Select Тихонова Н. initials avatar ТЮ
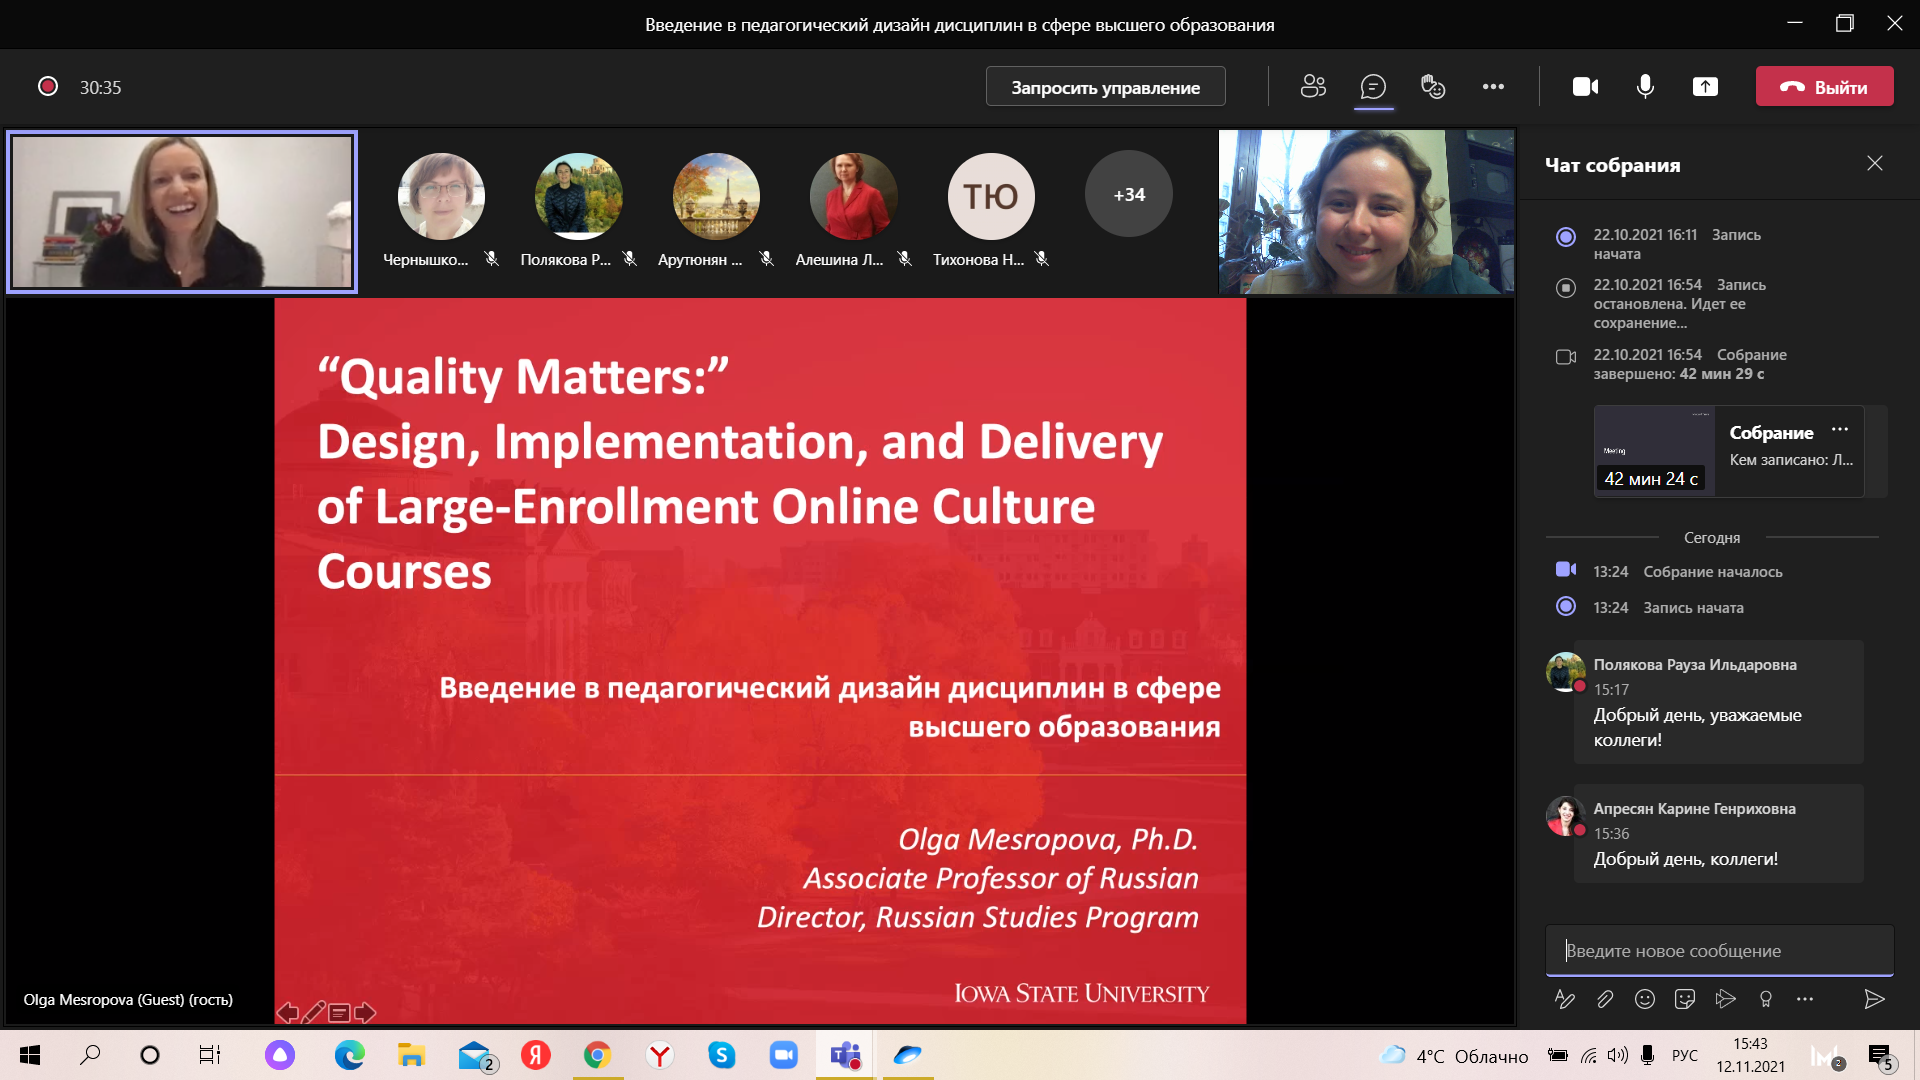Viewport: 1920px width, 1080px height. pyautogui.click(x=991, y=196)
